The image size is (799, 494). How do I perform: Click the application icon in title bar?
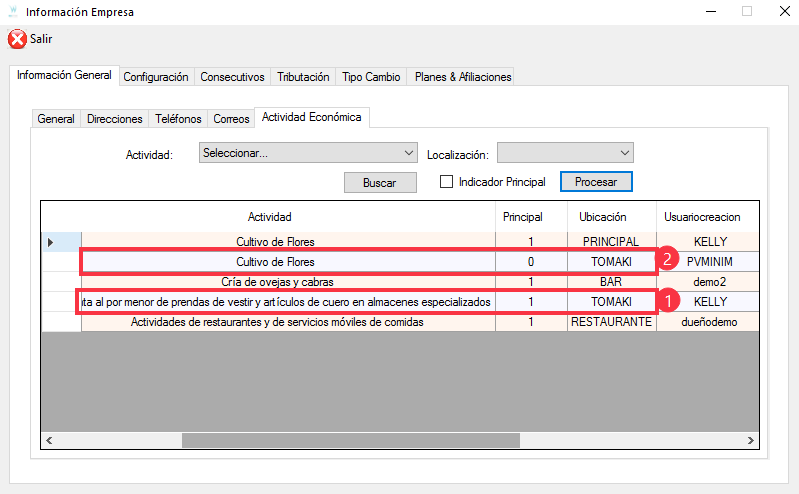pos(12,12)
